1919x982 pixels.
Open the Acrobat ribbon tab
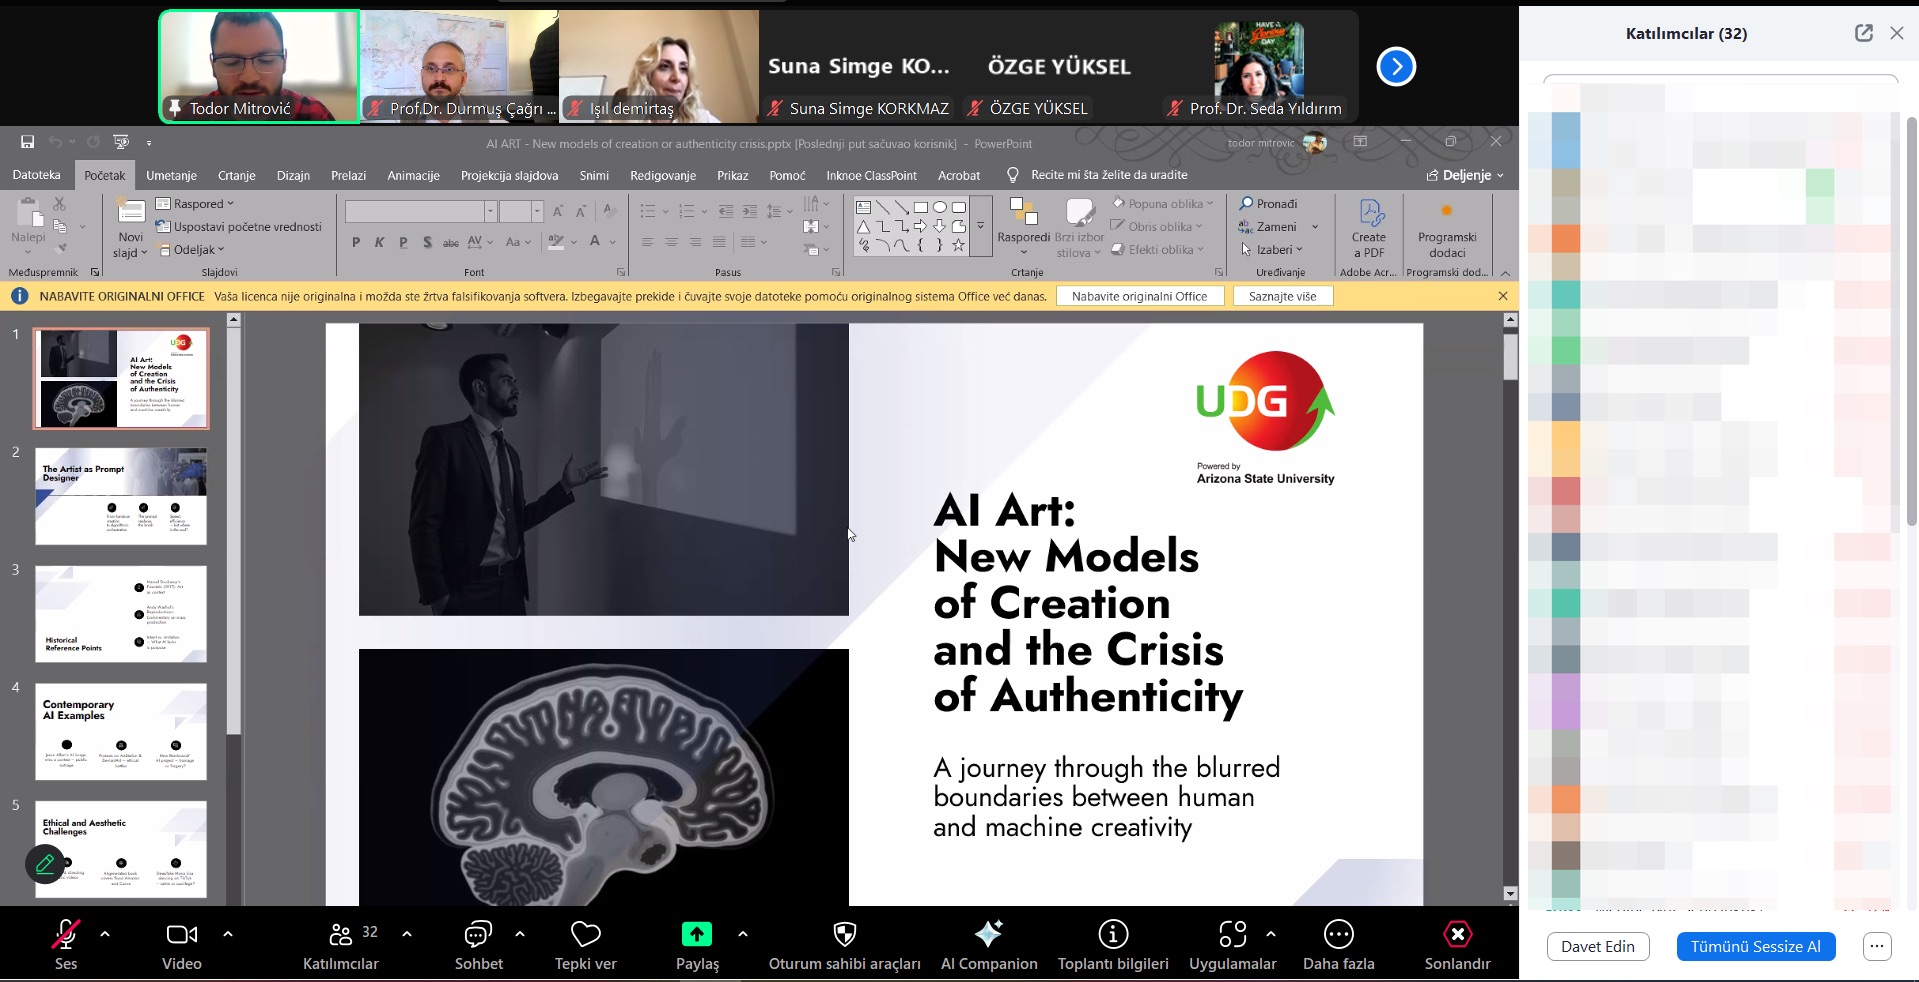tap(958, 175)
